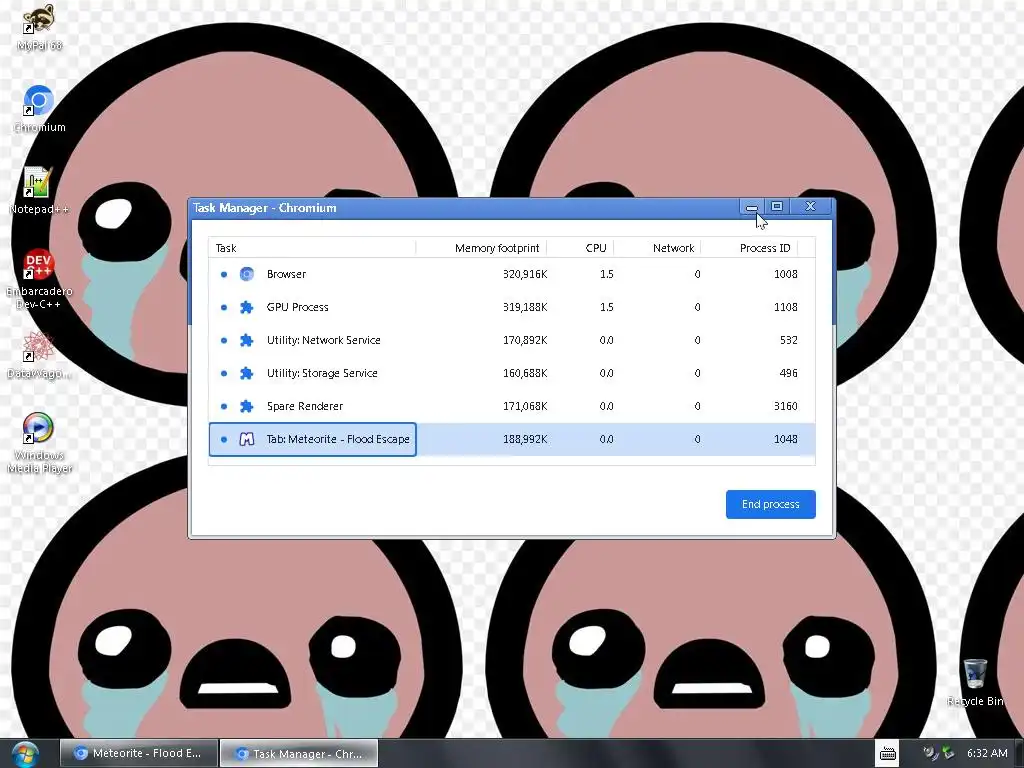Click process ID 532

(x=788, y=340)
